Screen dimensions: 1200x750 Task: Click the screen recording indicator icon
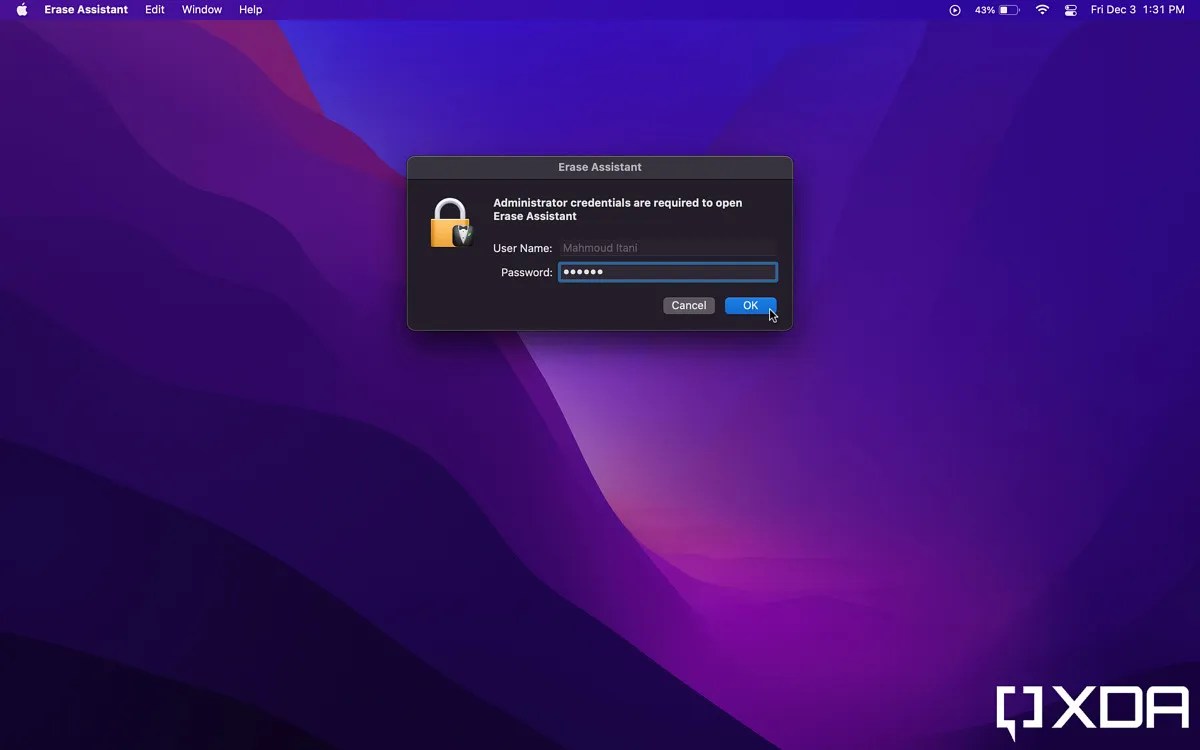tap(953, 10)
